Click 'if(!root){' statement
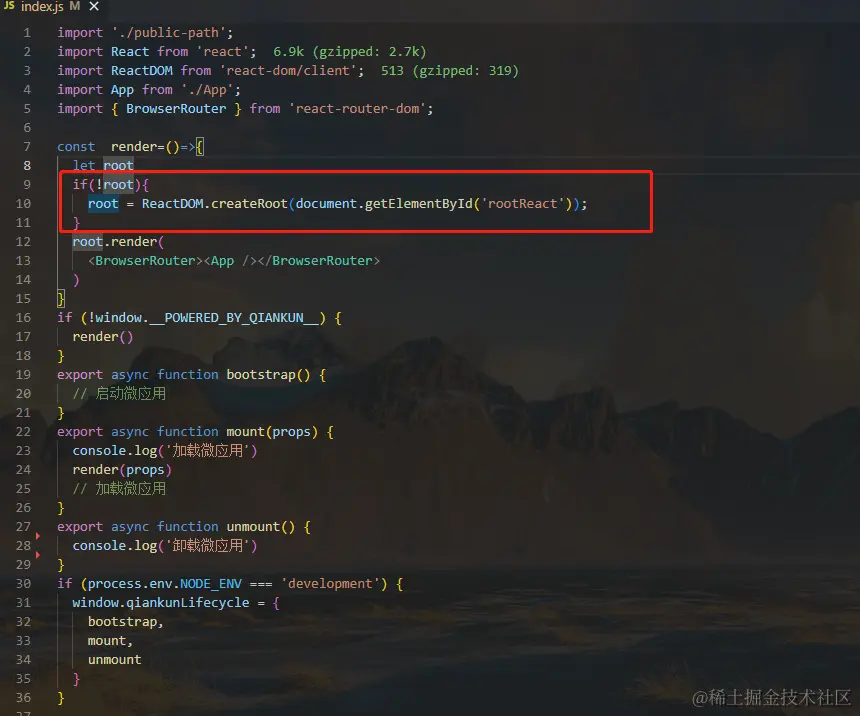This screenshot has height=716, width=860. [111, 185]
